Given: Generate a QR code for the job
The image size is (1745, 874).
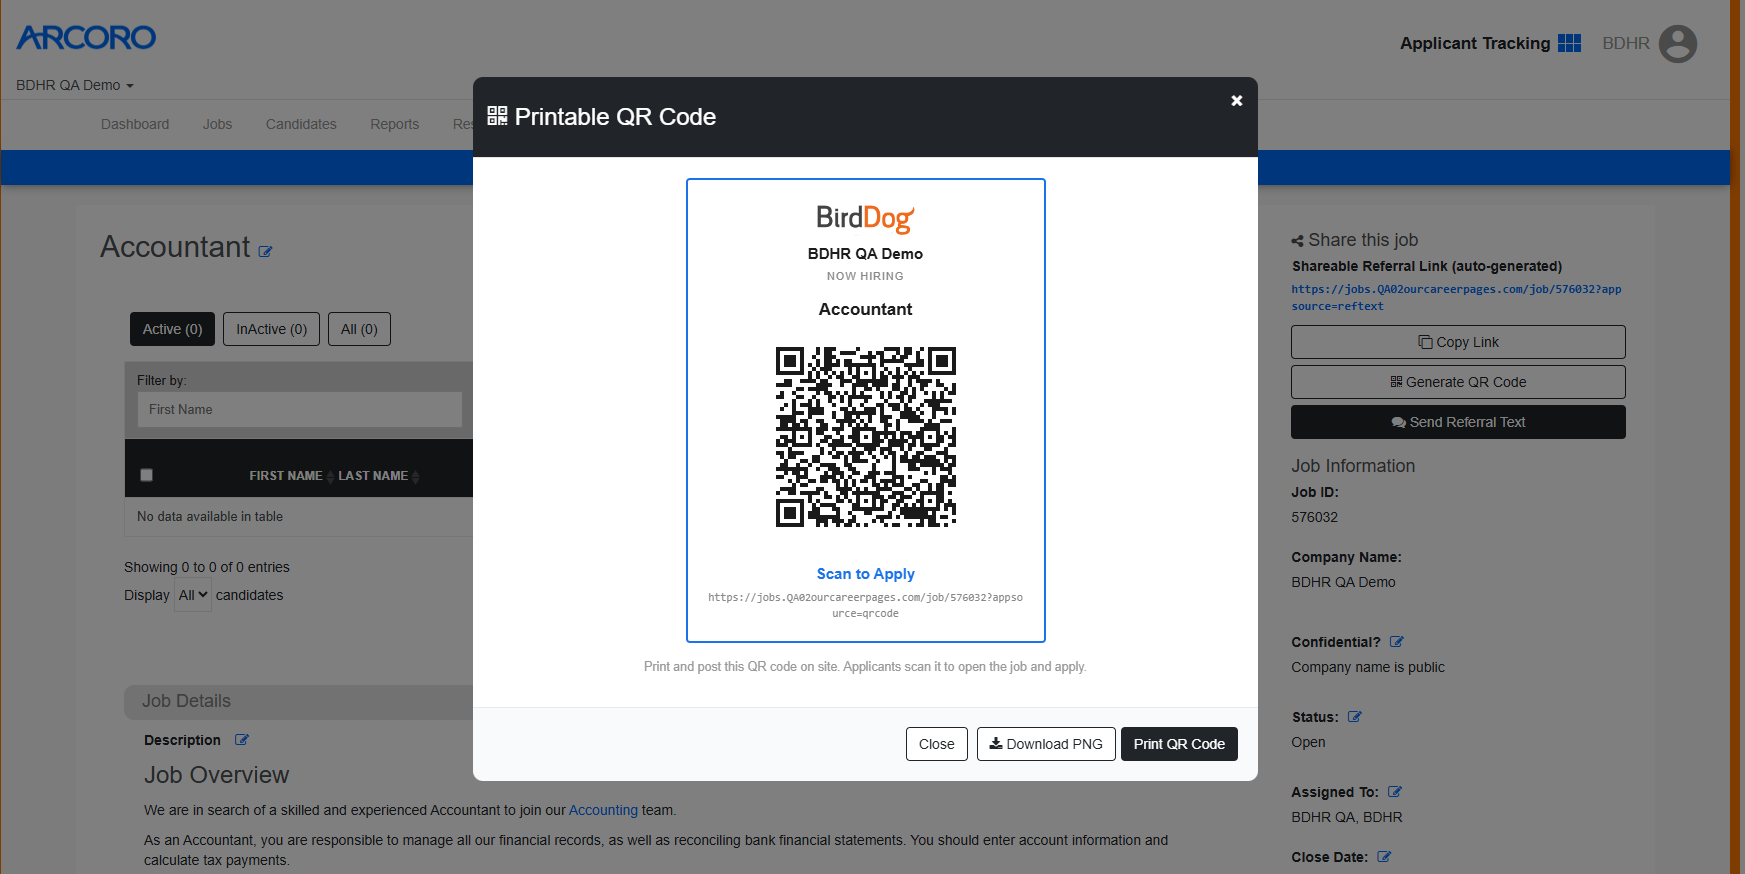Looking at the screenshot, I should pos(1458,382).
